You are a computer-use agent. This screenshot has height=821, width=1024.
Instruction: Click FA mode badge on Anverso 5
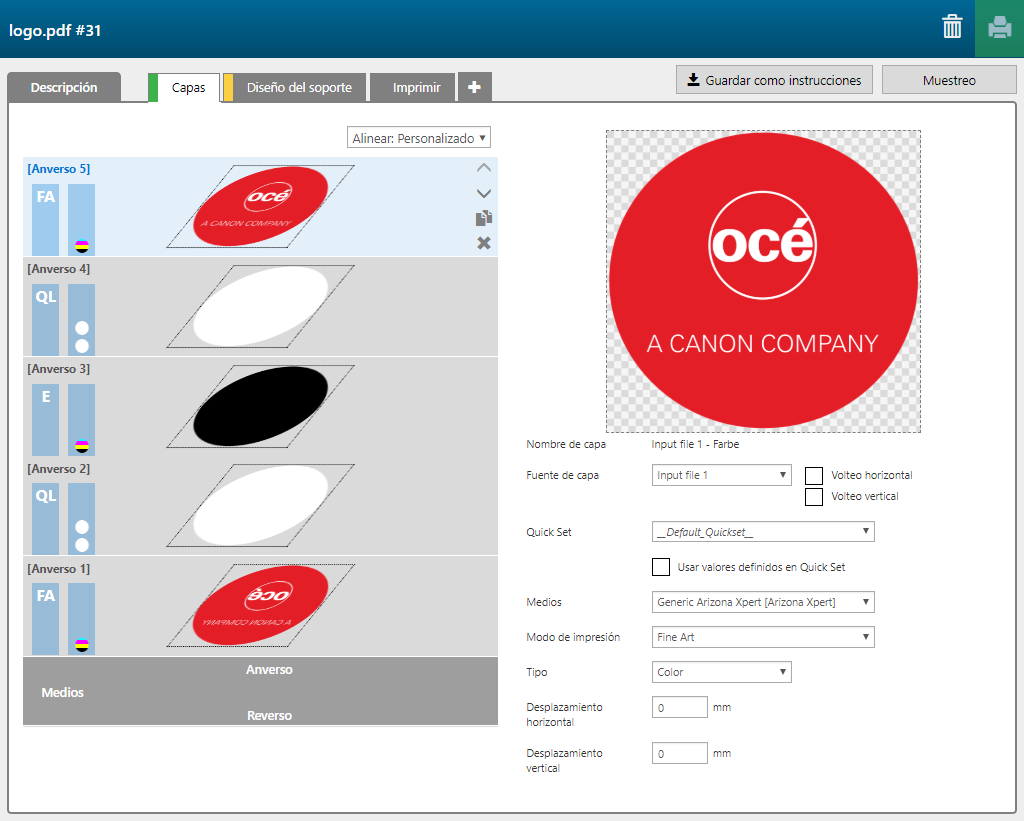pos(46,219)
